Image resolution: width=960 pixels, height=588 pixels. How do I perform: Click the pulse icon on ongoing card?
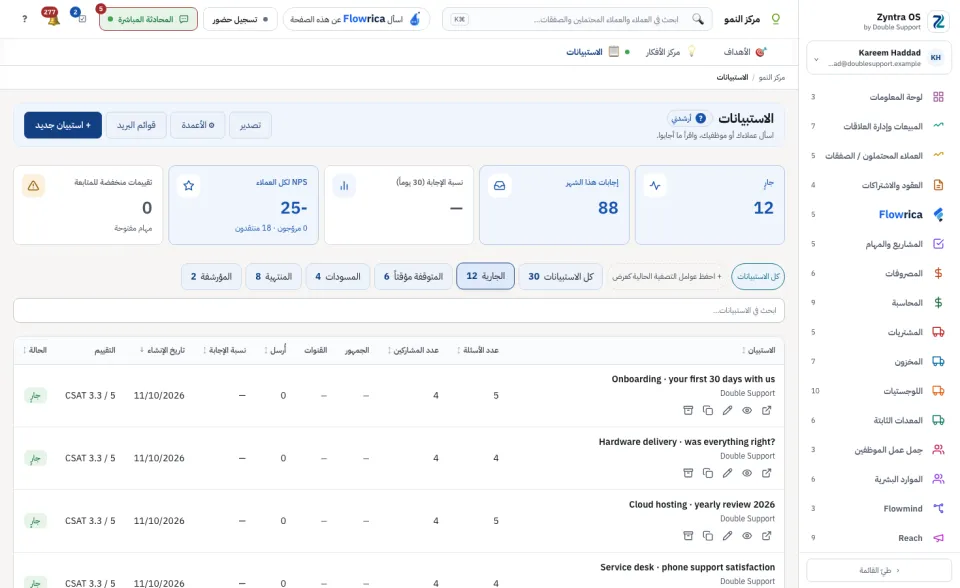(x=655, y=186)
